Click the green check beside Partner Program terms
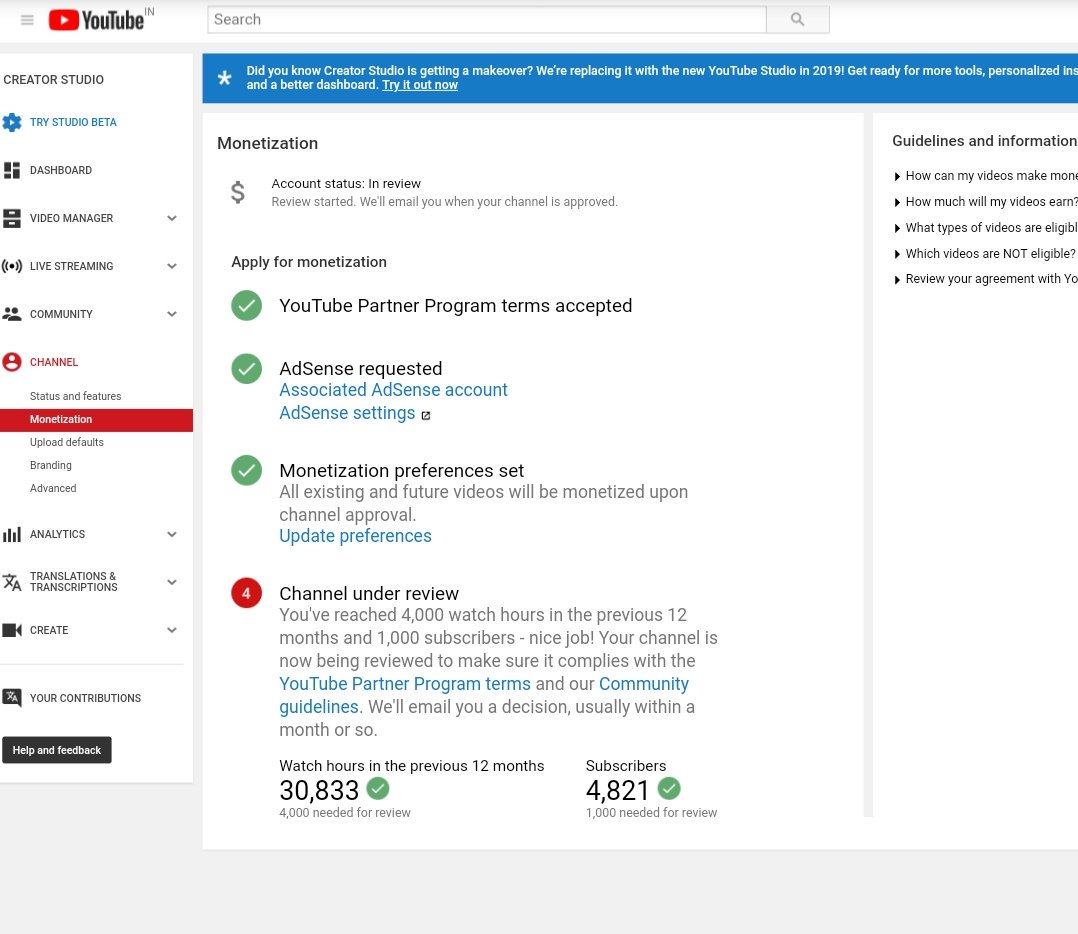Viewport: 1078px width, 934px height. [x=246, y=306]
